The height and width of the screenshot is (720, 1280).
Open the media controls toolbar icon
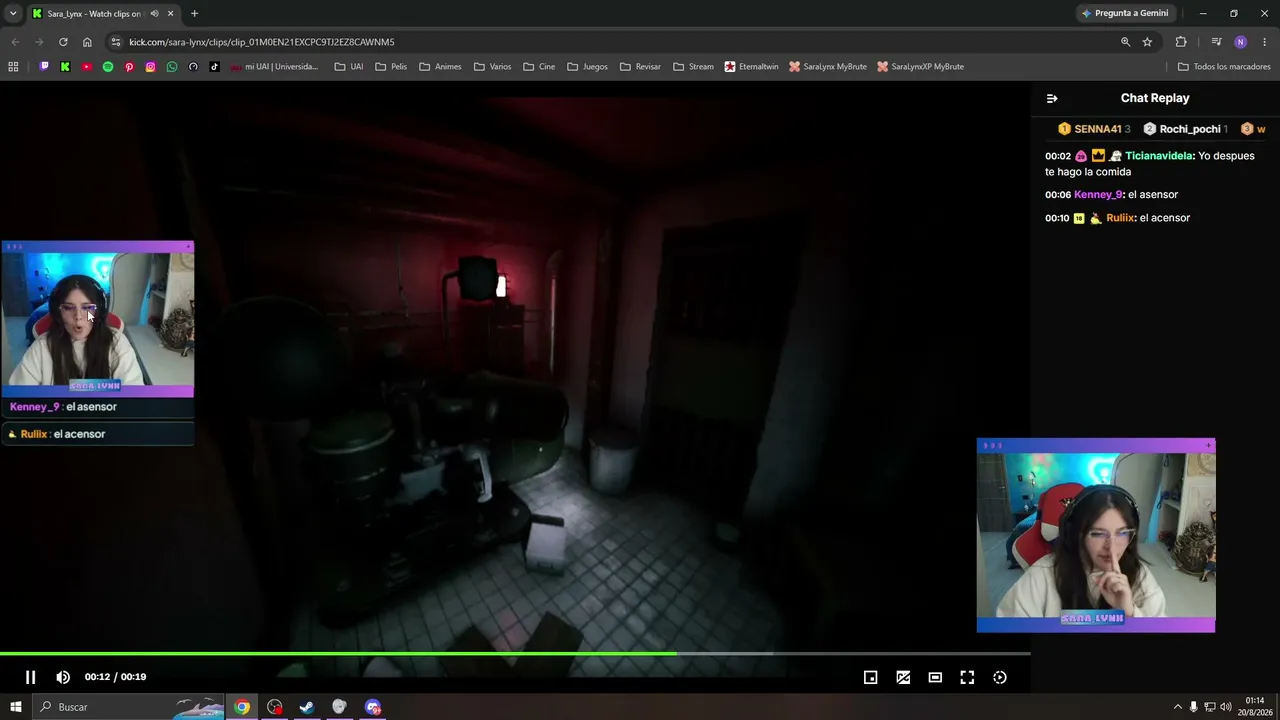click(x=1216, y=42)
